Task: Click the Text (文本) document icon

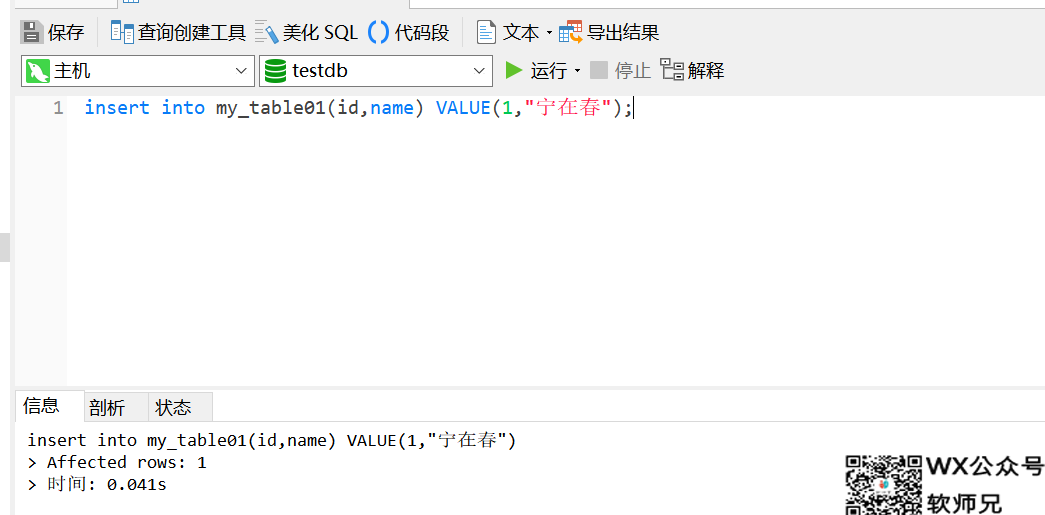Action: point(486,32)
